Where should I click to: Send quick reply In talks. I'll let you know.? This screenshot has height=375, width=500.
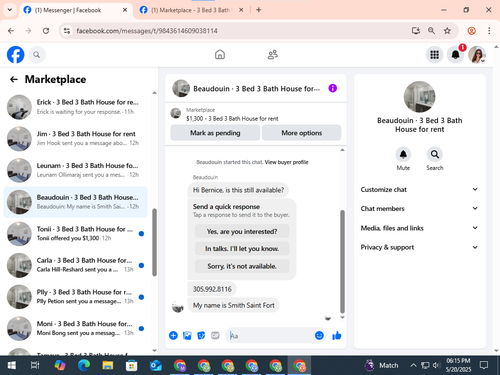tap(242, 249)
